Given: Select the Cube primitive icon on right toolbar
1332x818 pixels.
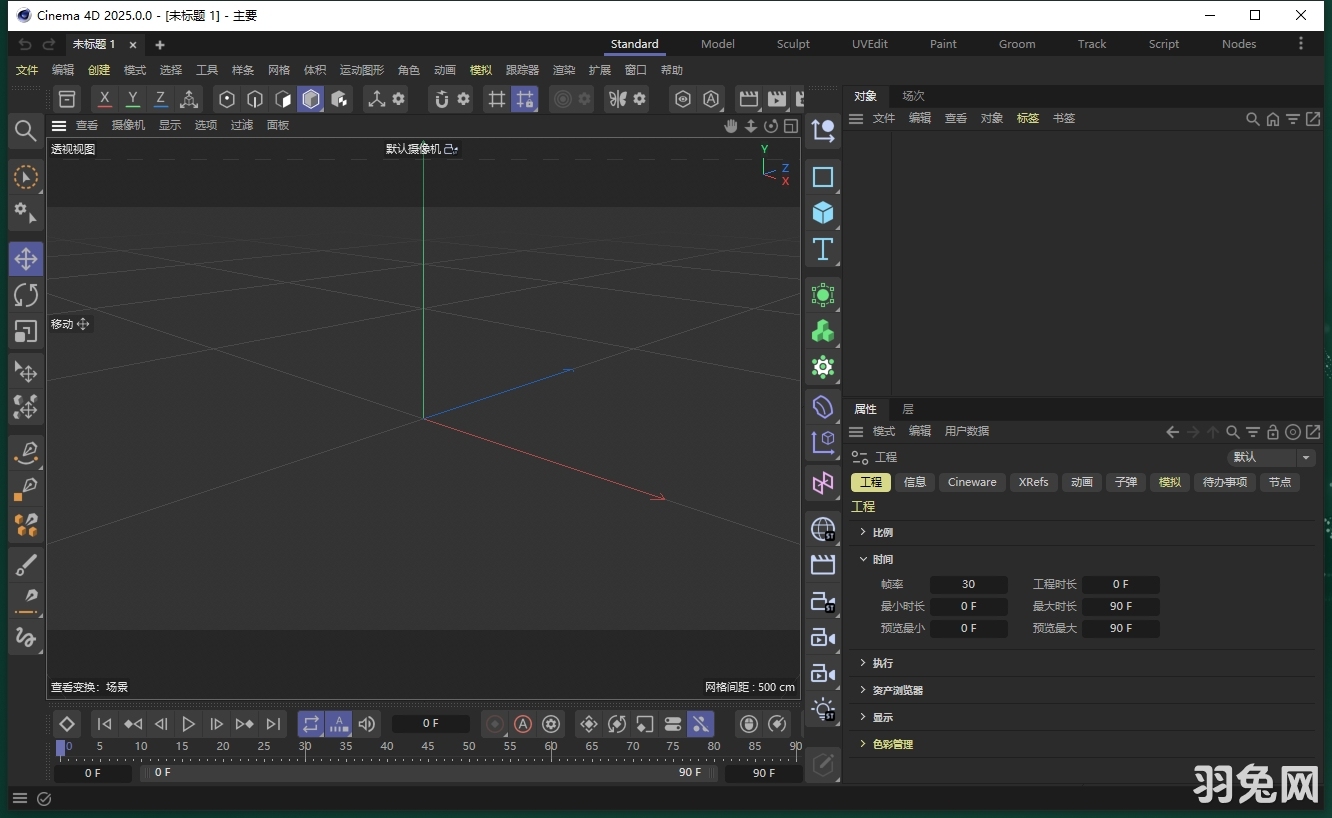Looking at the screenshot, I should pyautogui.click(x=822, y=212).
